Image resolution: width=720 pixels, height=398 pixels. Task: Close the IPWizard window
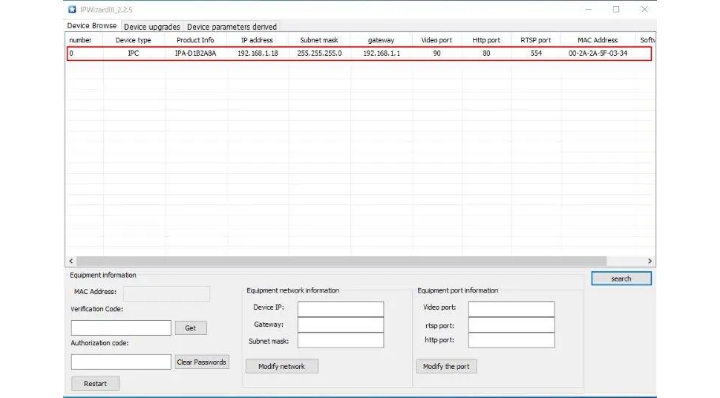[x=644, y=9]
